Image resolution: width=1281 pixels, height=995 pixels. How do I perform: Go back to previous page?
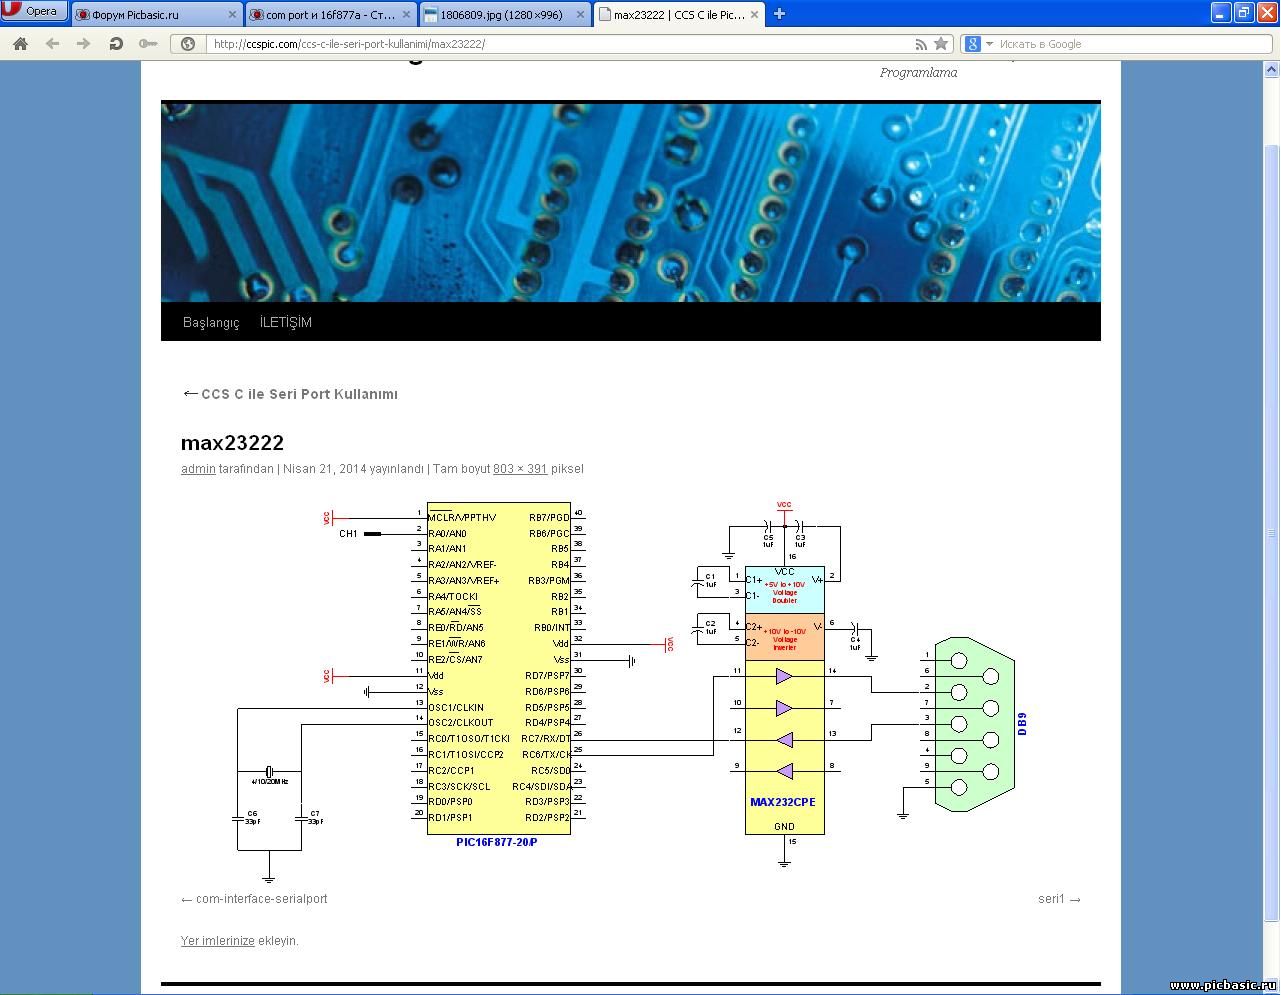pyautogui.click(x=52, y=44)
